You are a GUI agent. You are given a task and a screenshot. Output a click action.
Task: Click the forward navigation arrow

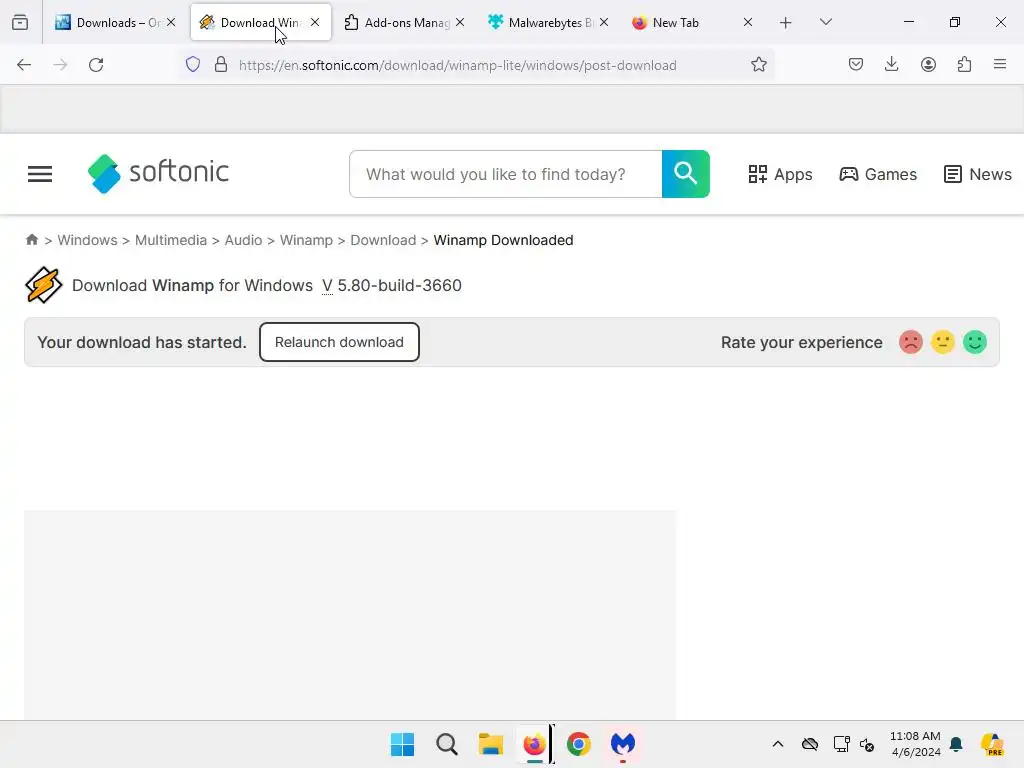tap(60, 65)
